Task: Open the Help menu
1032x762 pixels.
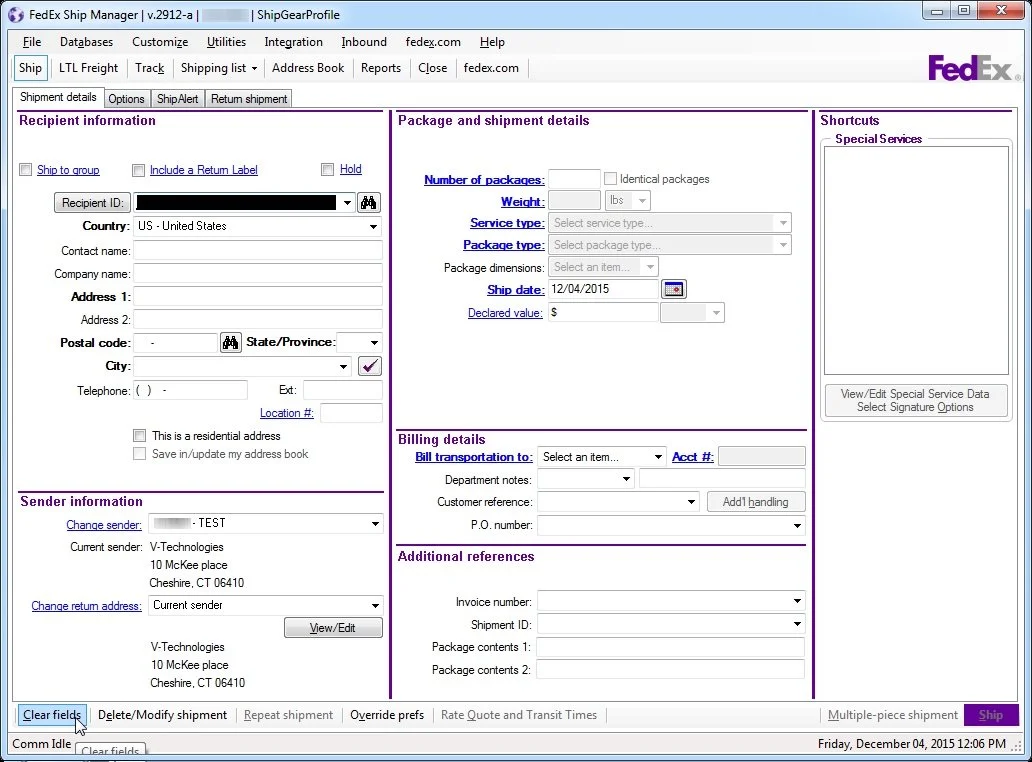Action: pyautogui.click(x=492, y=42)
